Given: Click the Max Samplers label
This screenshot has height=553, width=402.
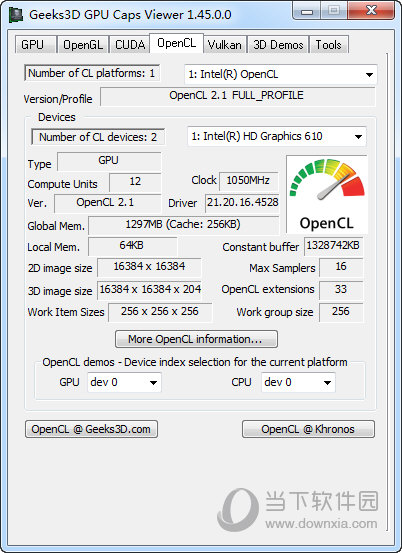Looking at the screenshot, I should tap(282, 268).
